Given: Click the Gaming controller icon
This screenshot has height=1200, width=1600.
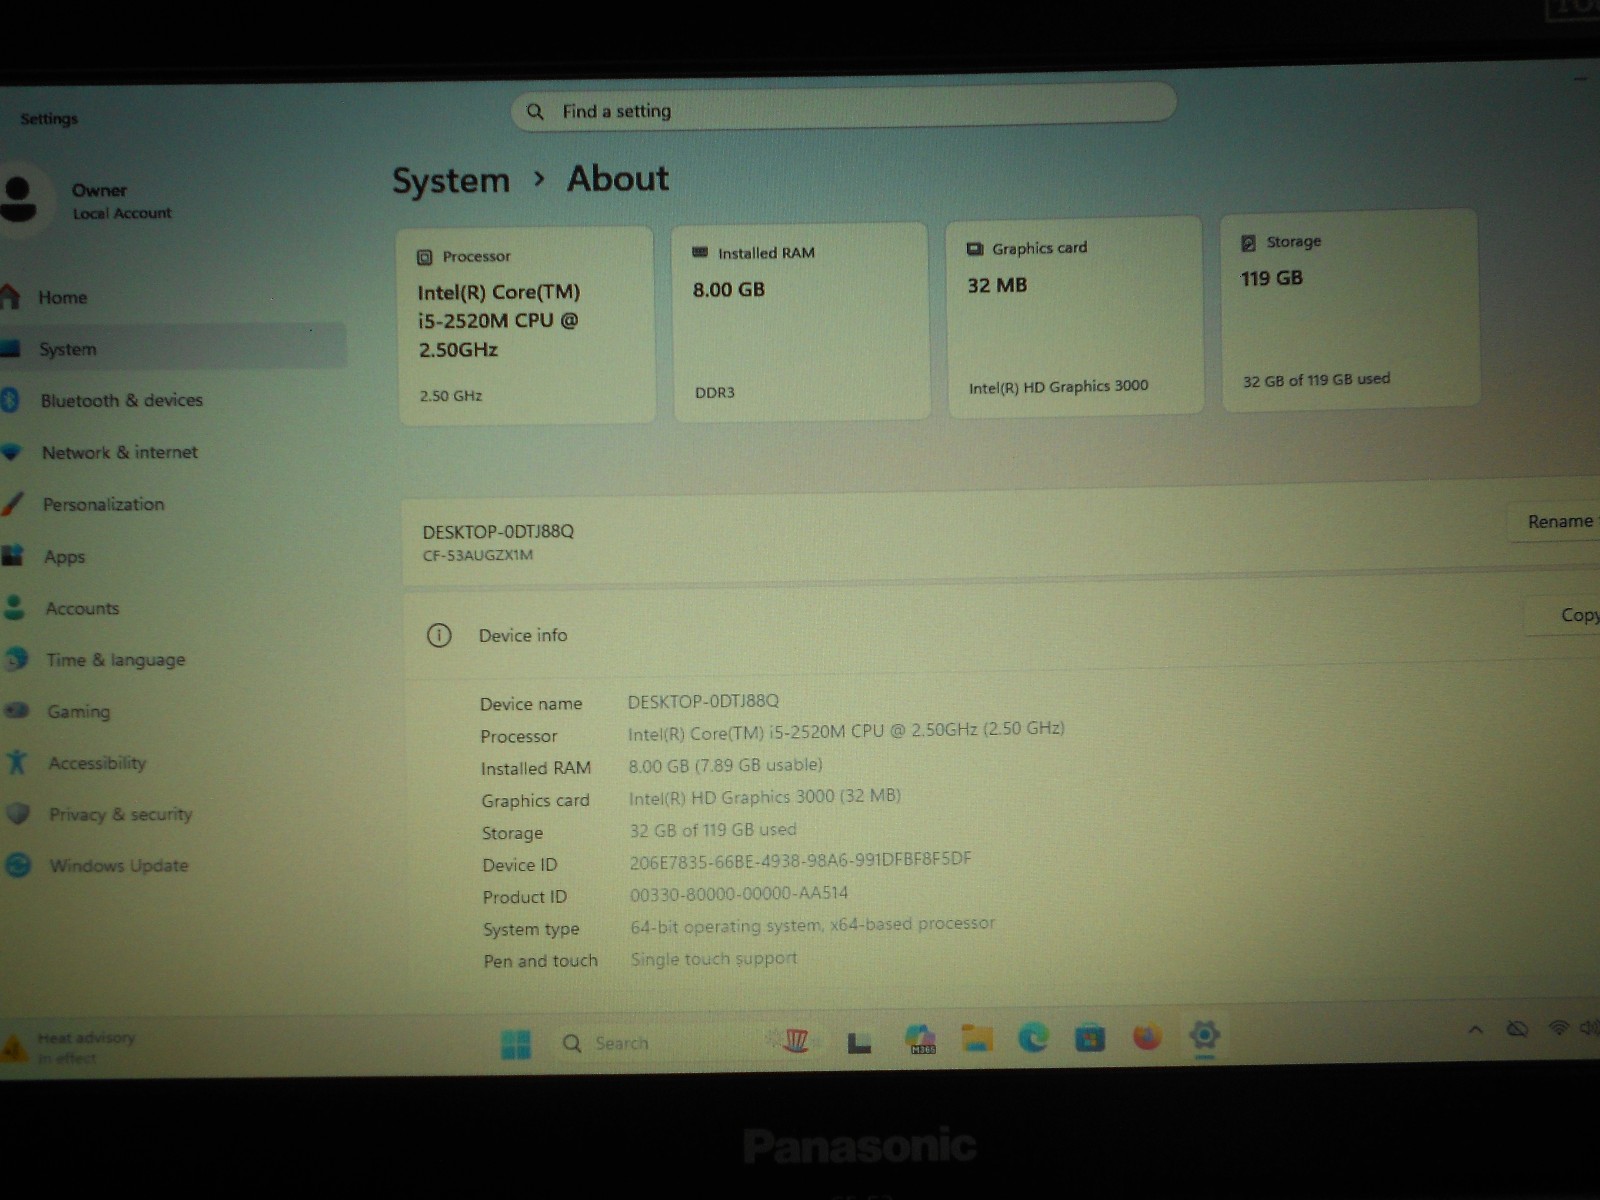Looking at the screenshot, I should 17,711.
